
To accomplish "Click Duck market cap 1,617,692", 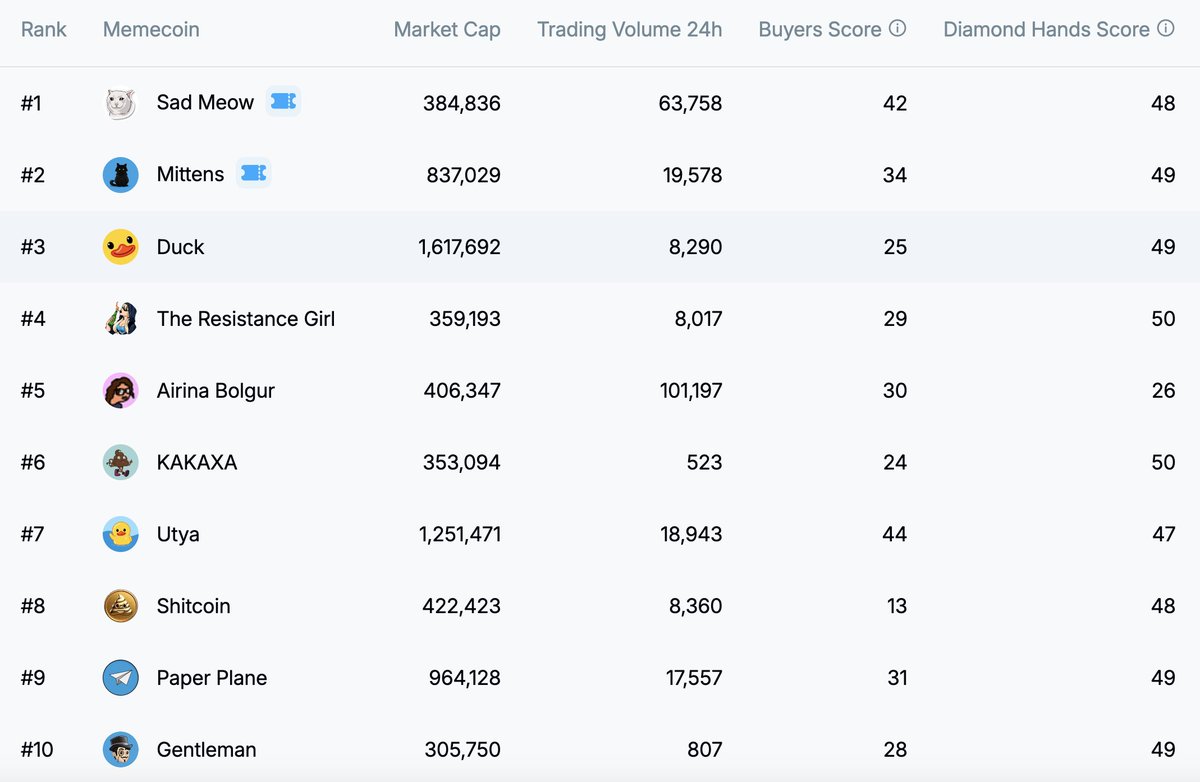I will pyautogui.click(x=459, y=247).
